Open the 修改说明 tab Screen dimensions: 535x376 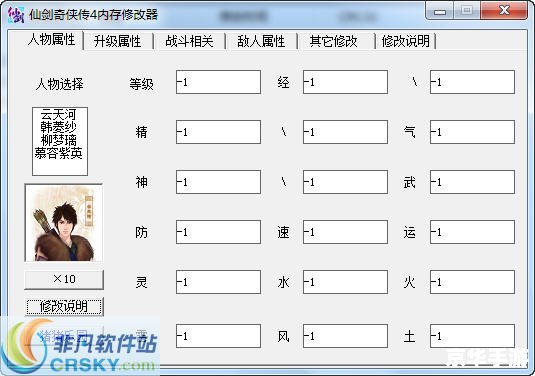pyautogui.click(x=406, y=42)
